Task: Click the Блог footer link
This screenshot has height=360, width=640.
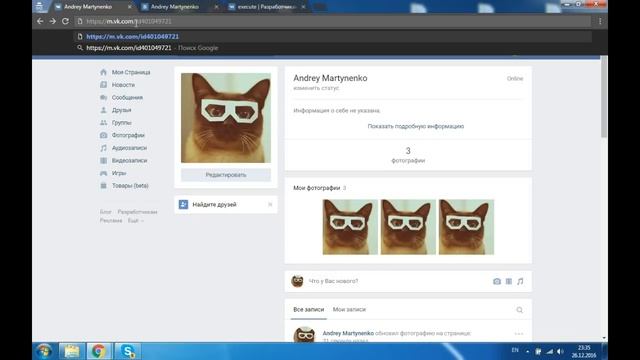Action: (106, 212)
